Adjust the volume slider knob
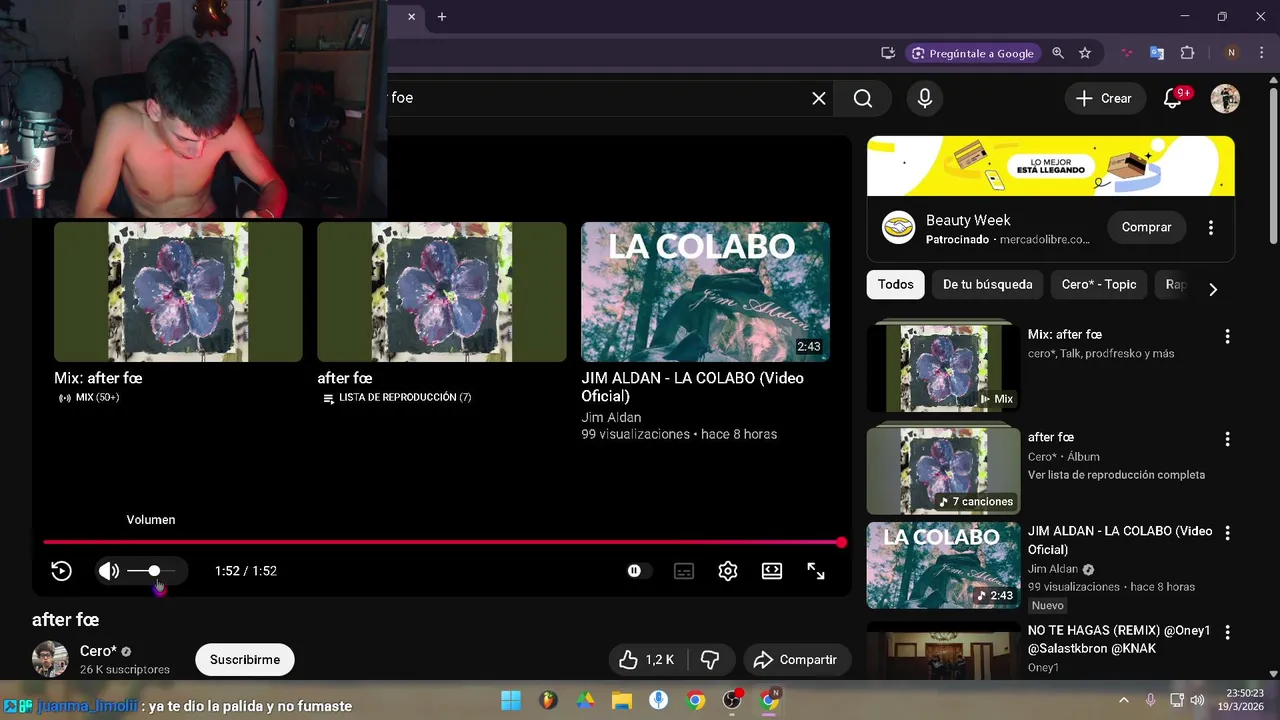This screenshot has width=1280, height=720. coord(154,571)
